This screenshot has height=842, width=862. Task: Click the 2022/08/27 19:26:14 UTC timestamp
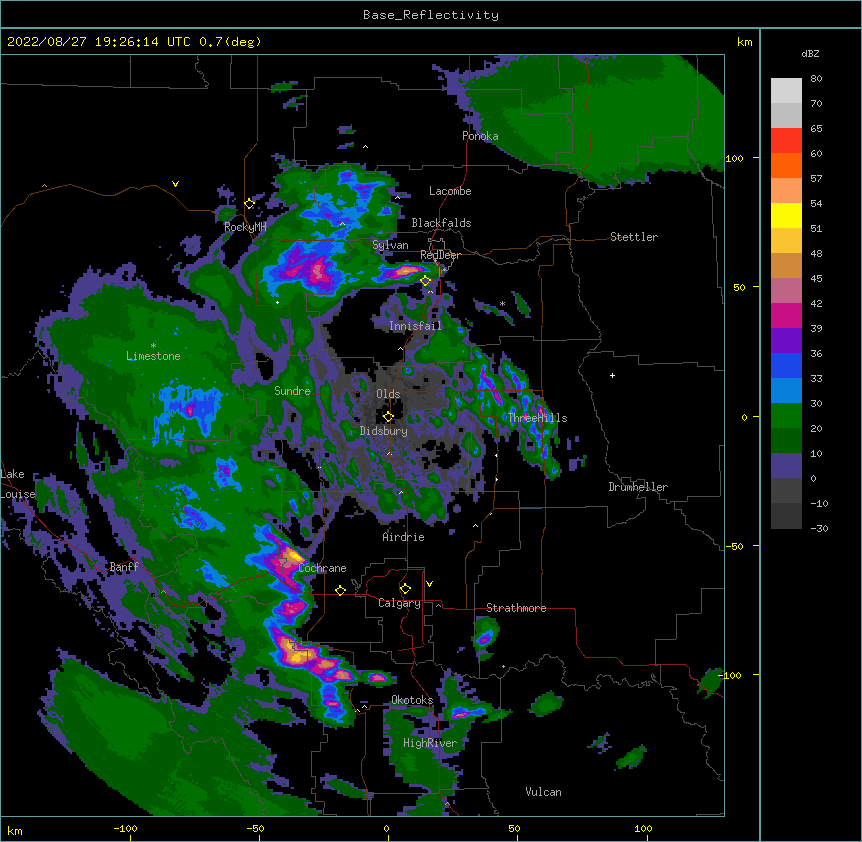pos(134,42)
